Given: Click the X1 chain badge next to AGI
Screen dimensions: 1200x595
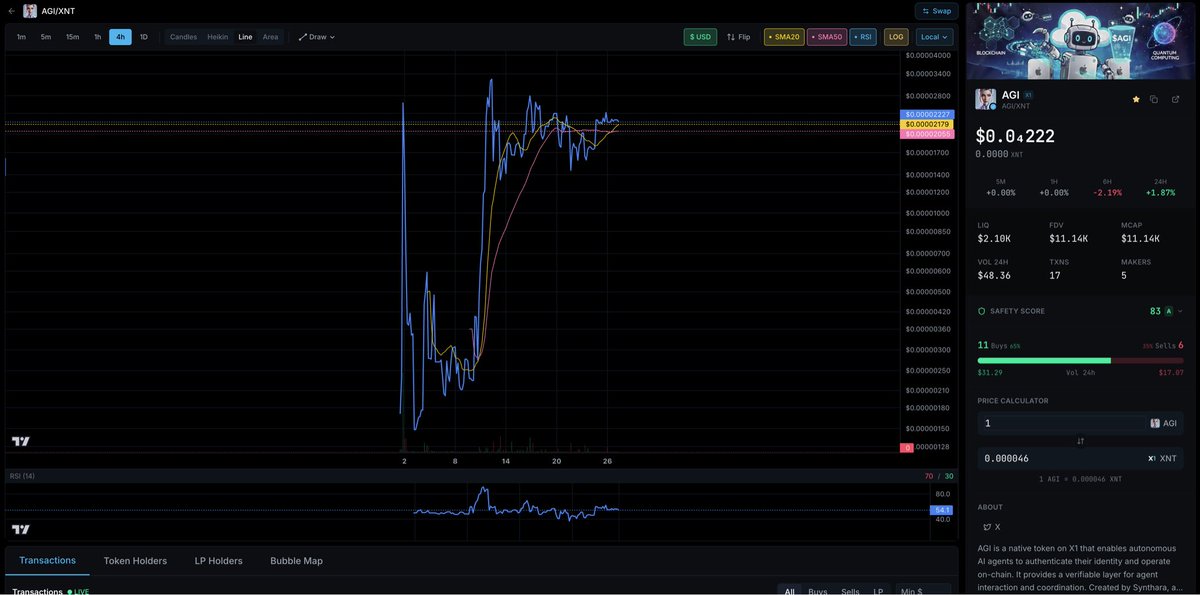Looking at the screenshot, I should pyautogui.click(x=1028, y=95).
